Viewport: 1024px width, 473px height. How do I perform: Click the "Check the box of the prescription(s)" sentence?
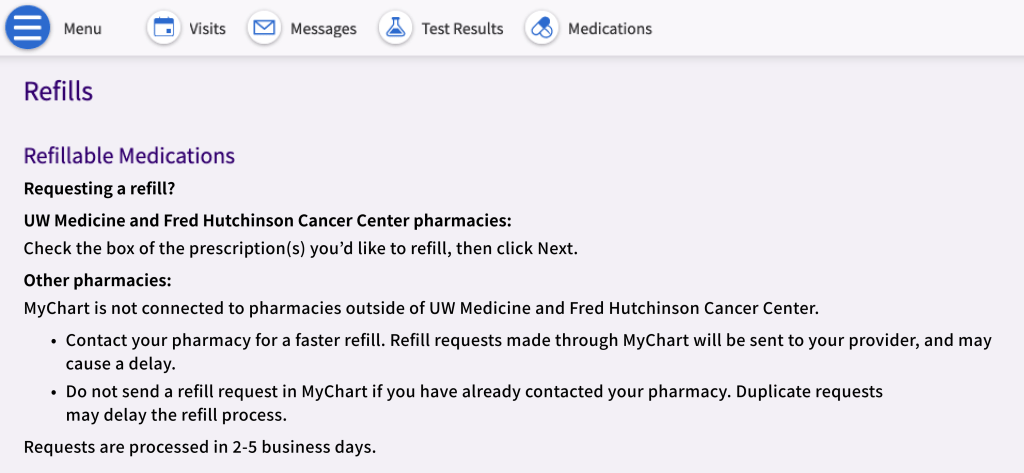(300, 248)
